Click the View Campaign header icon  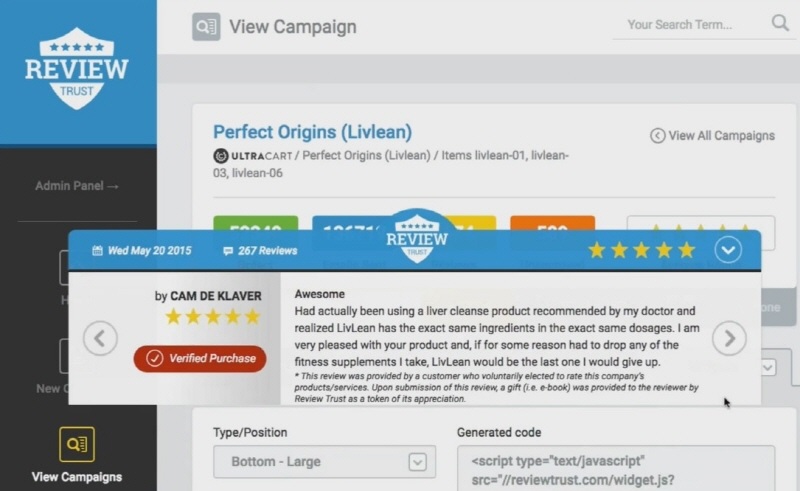coord(206,27)
